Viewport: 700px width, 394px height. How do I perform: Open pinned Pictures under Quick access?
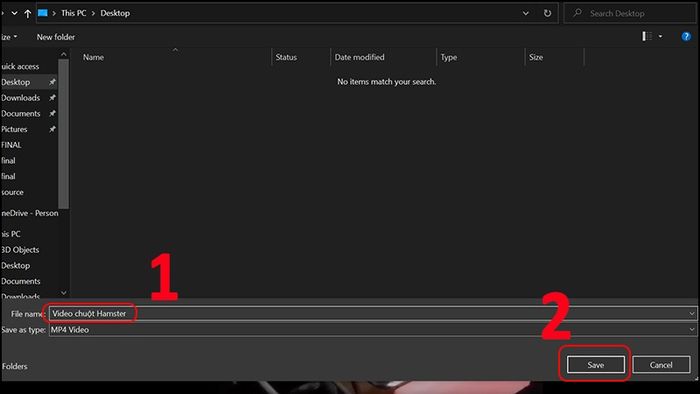14,129
